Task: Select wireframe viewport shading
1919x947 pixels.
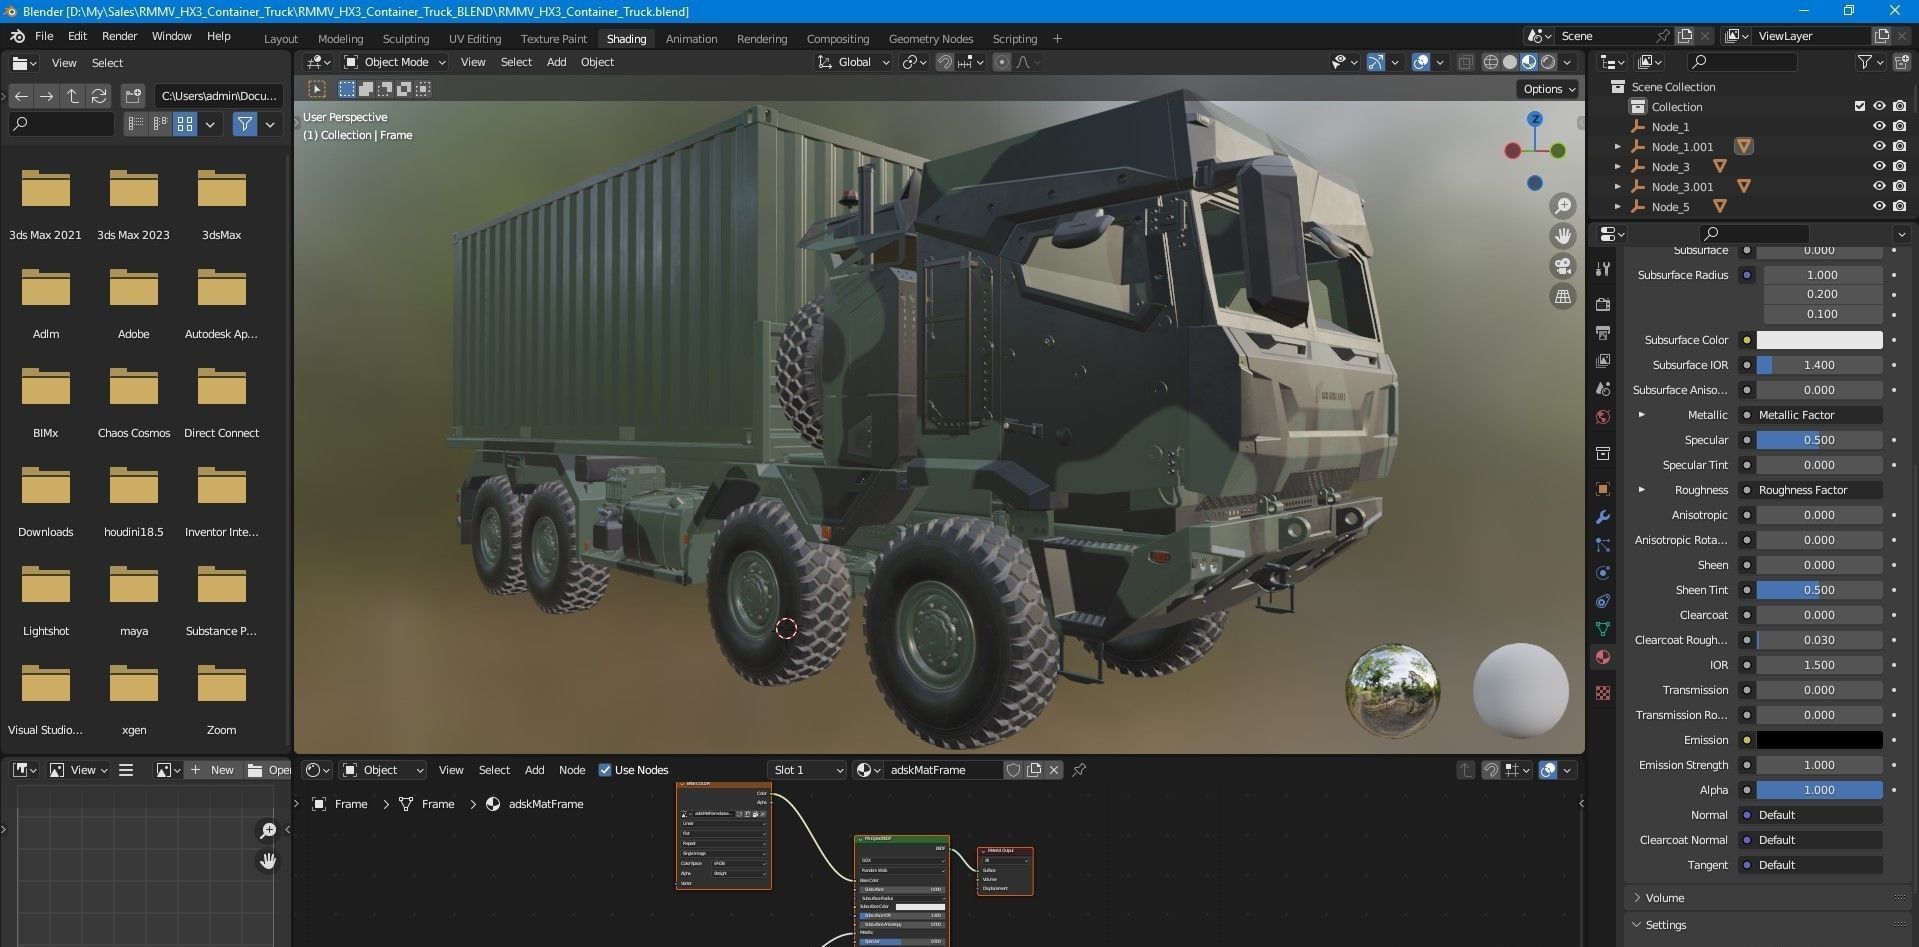Action: [1490, 62]
